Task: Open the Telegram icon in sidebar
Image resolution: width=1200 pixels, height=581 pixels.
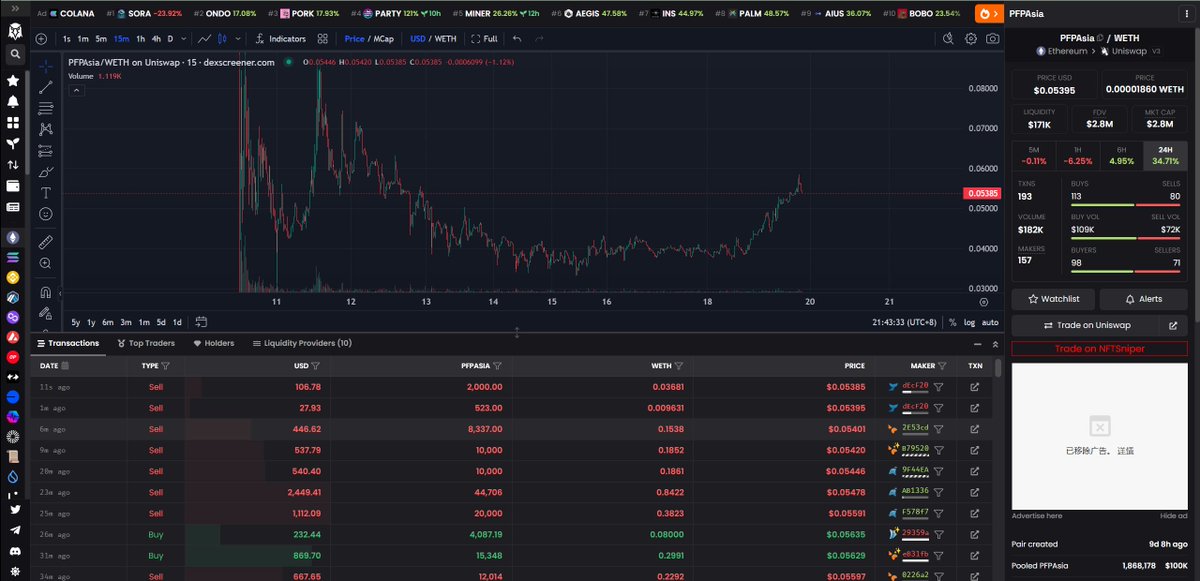Action: 13,530
